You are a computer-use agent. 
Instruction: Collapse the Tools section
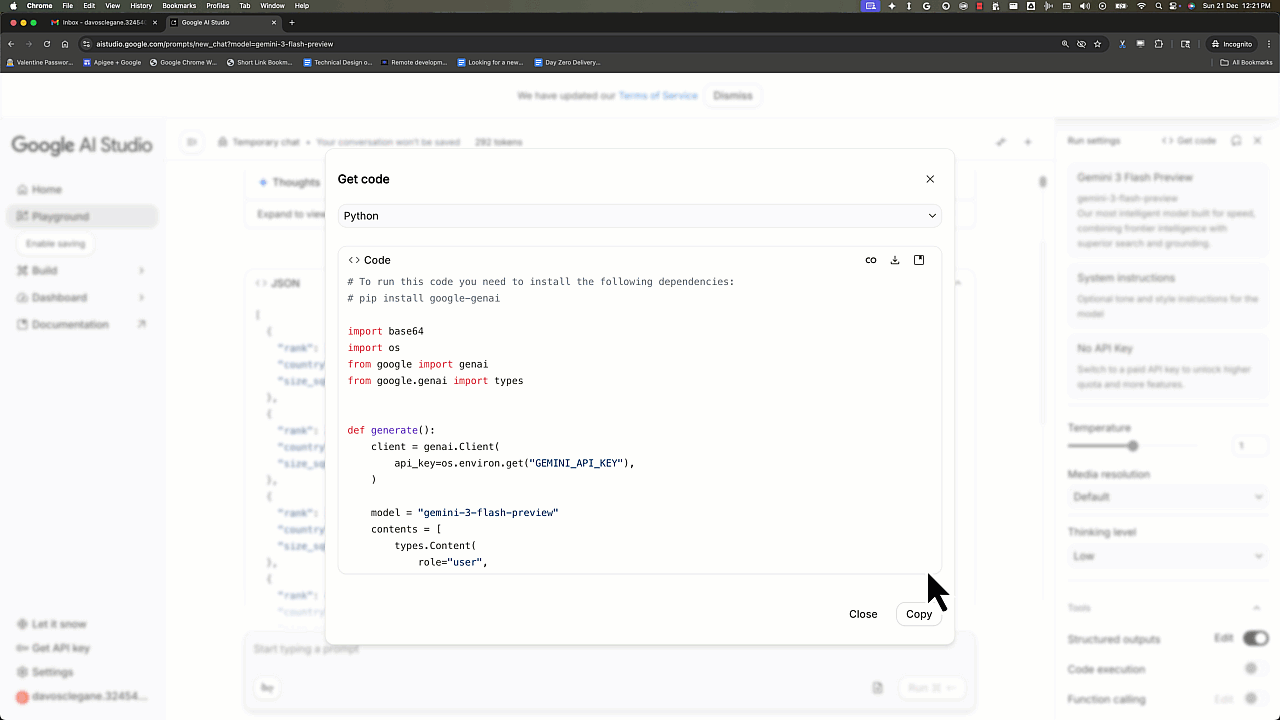click(x=1256, y=608)
